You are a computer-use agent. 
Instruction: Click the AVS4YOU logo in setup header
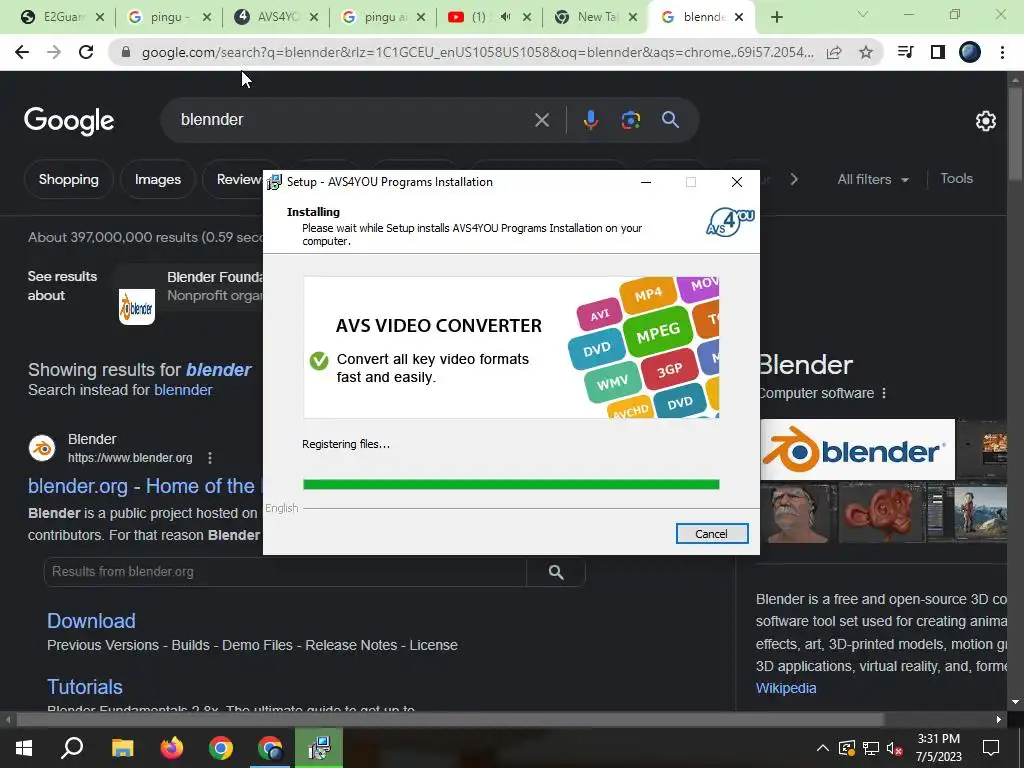(730, 222)
